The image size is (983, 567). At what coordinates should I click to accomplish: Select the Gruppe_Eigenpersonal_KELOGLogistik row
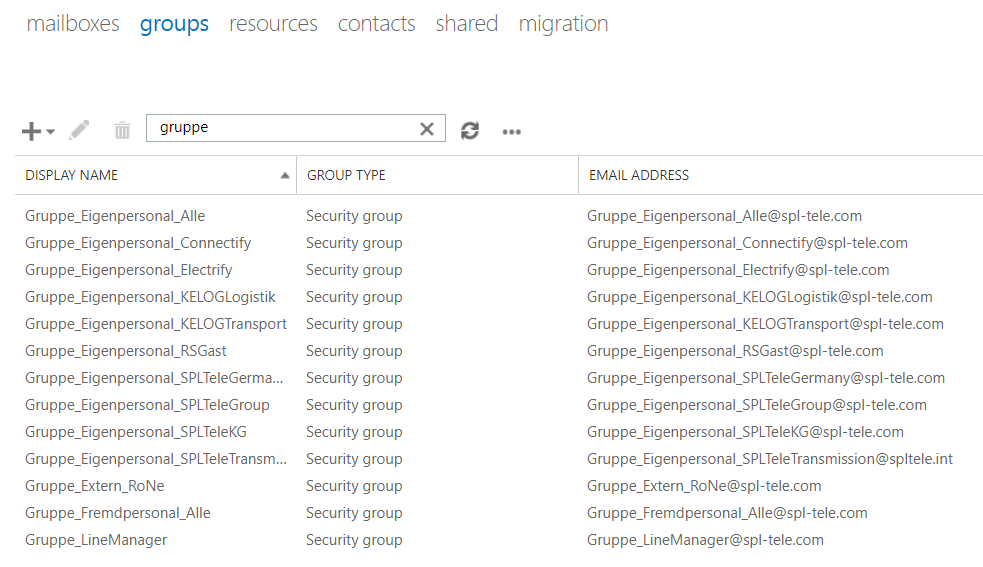click(x=499, y=297)
